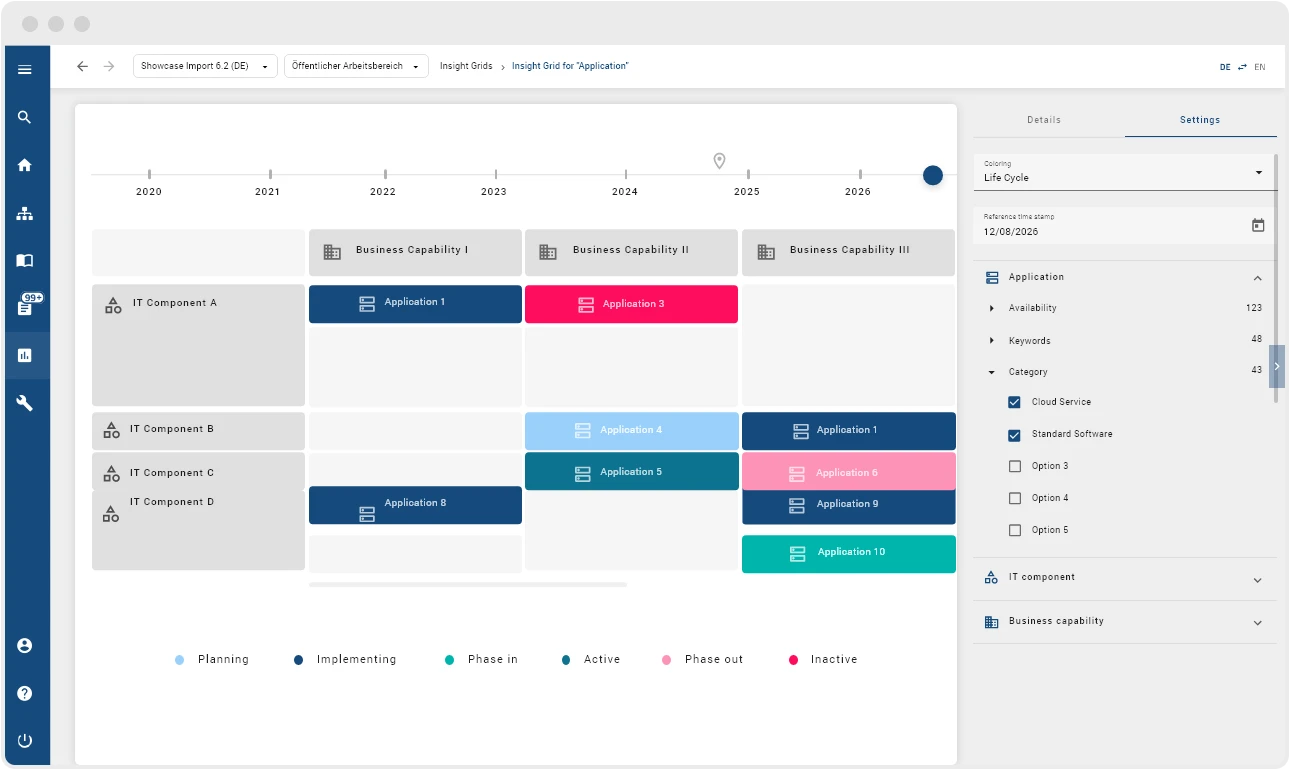Open the Application 9 card
This screenshot has height=770, width=1290.
click(849, 507)
